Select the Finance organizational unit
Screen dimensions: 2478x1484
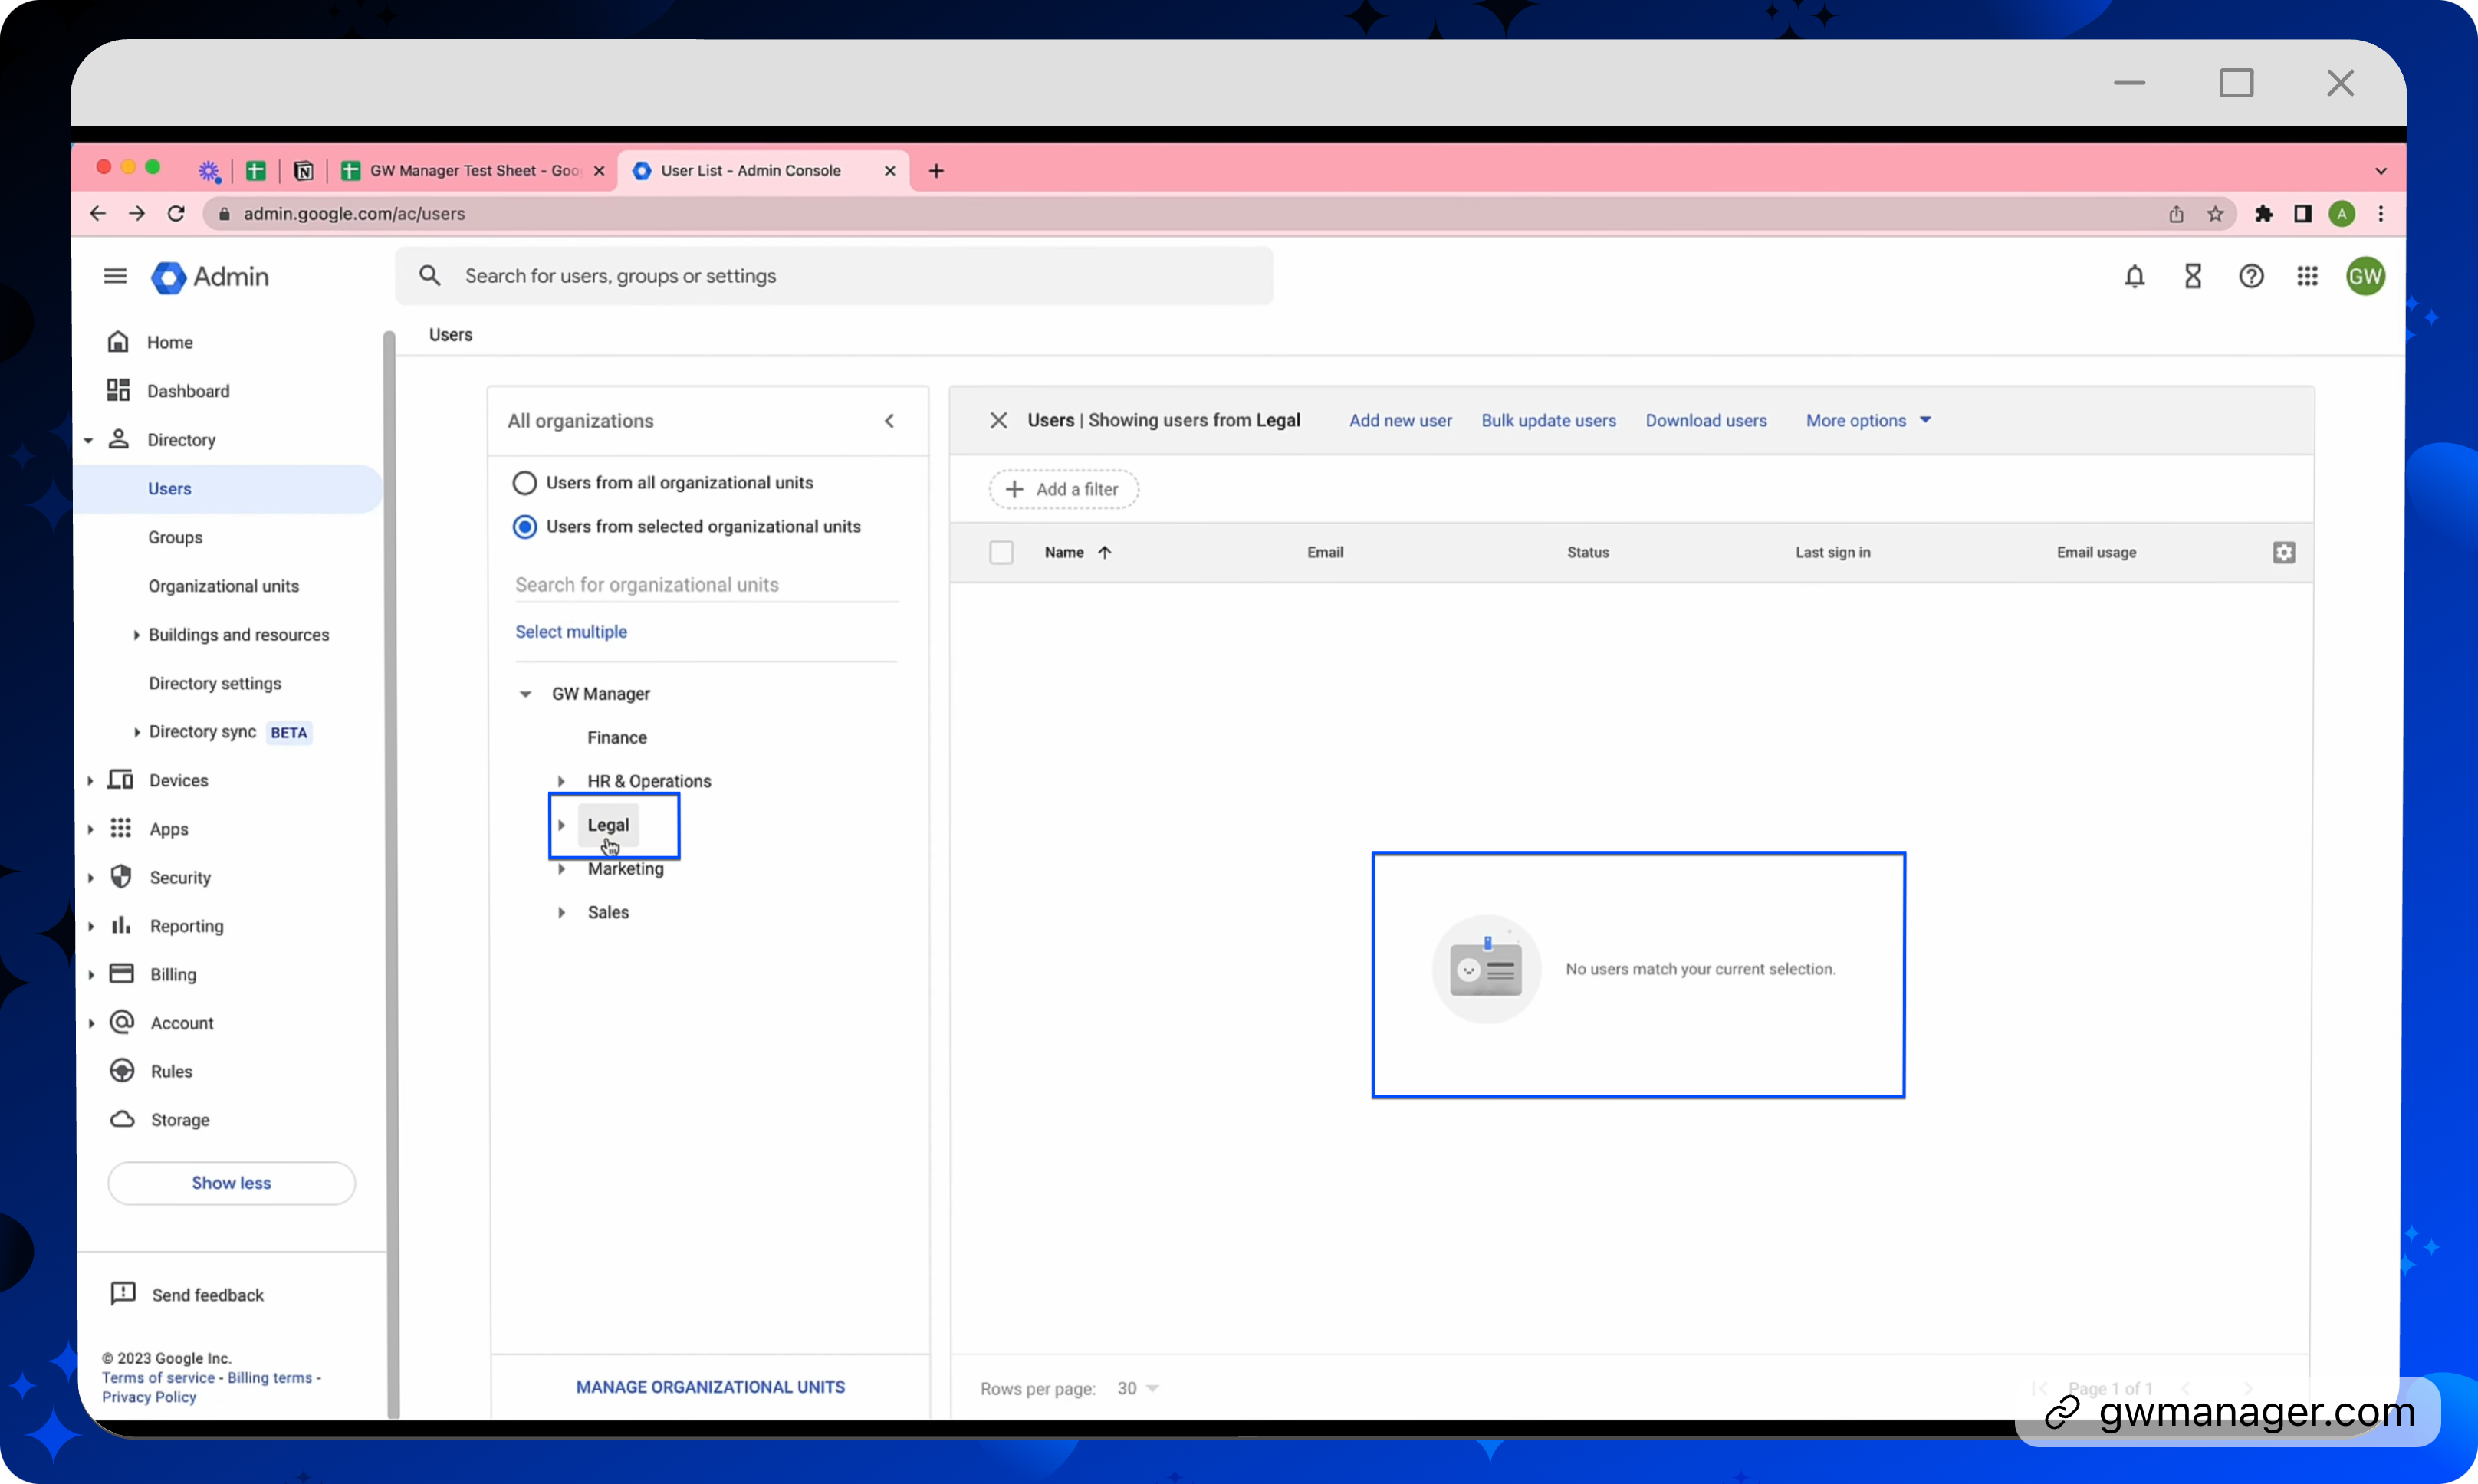(617, 737)
